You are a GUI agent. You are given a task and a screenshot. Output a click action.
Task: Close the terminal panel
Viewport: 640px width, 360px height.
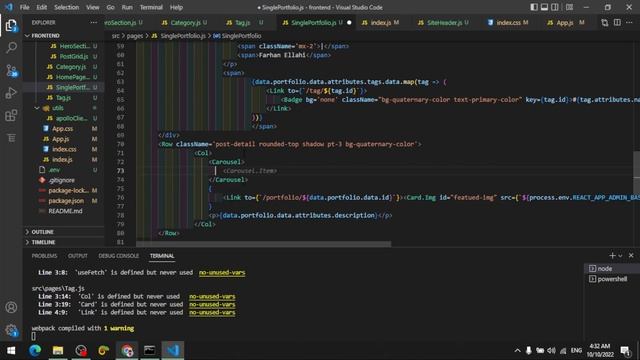coord(631,256)
